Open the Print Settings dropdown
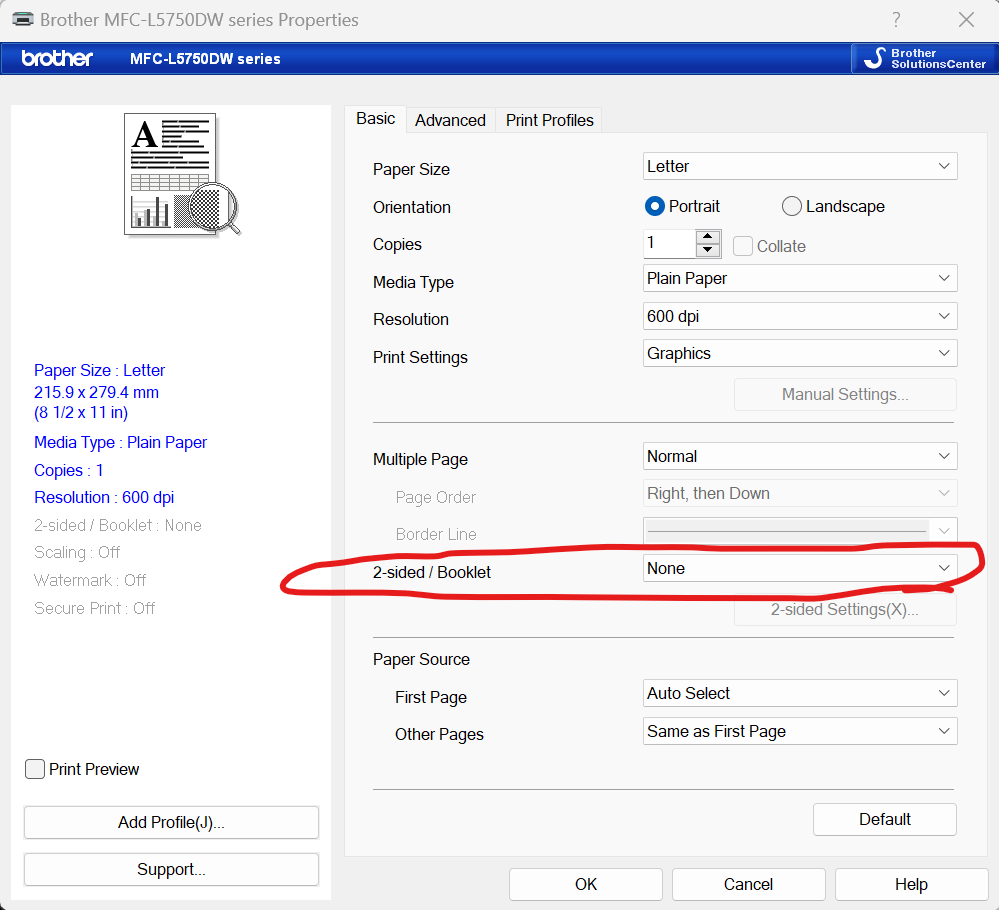This screenshot has width=999, height=910. click(800, 353)
